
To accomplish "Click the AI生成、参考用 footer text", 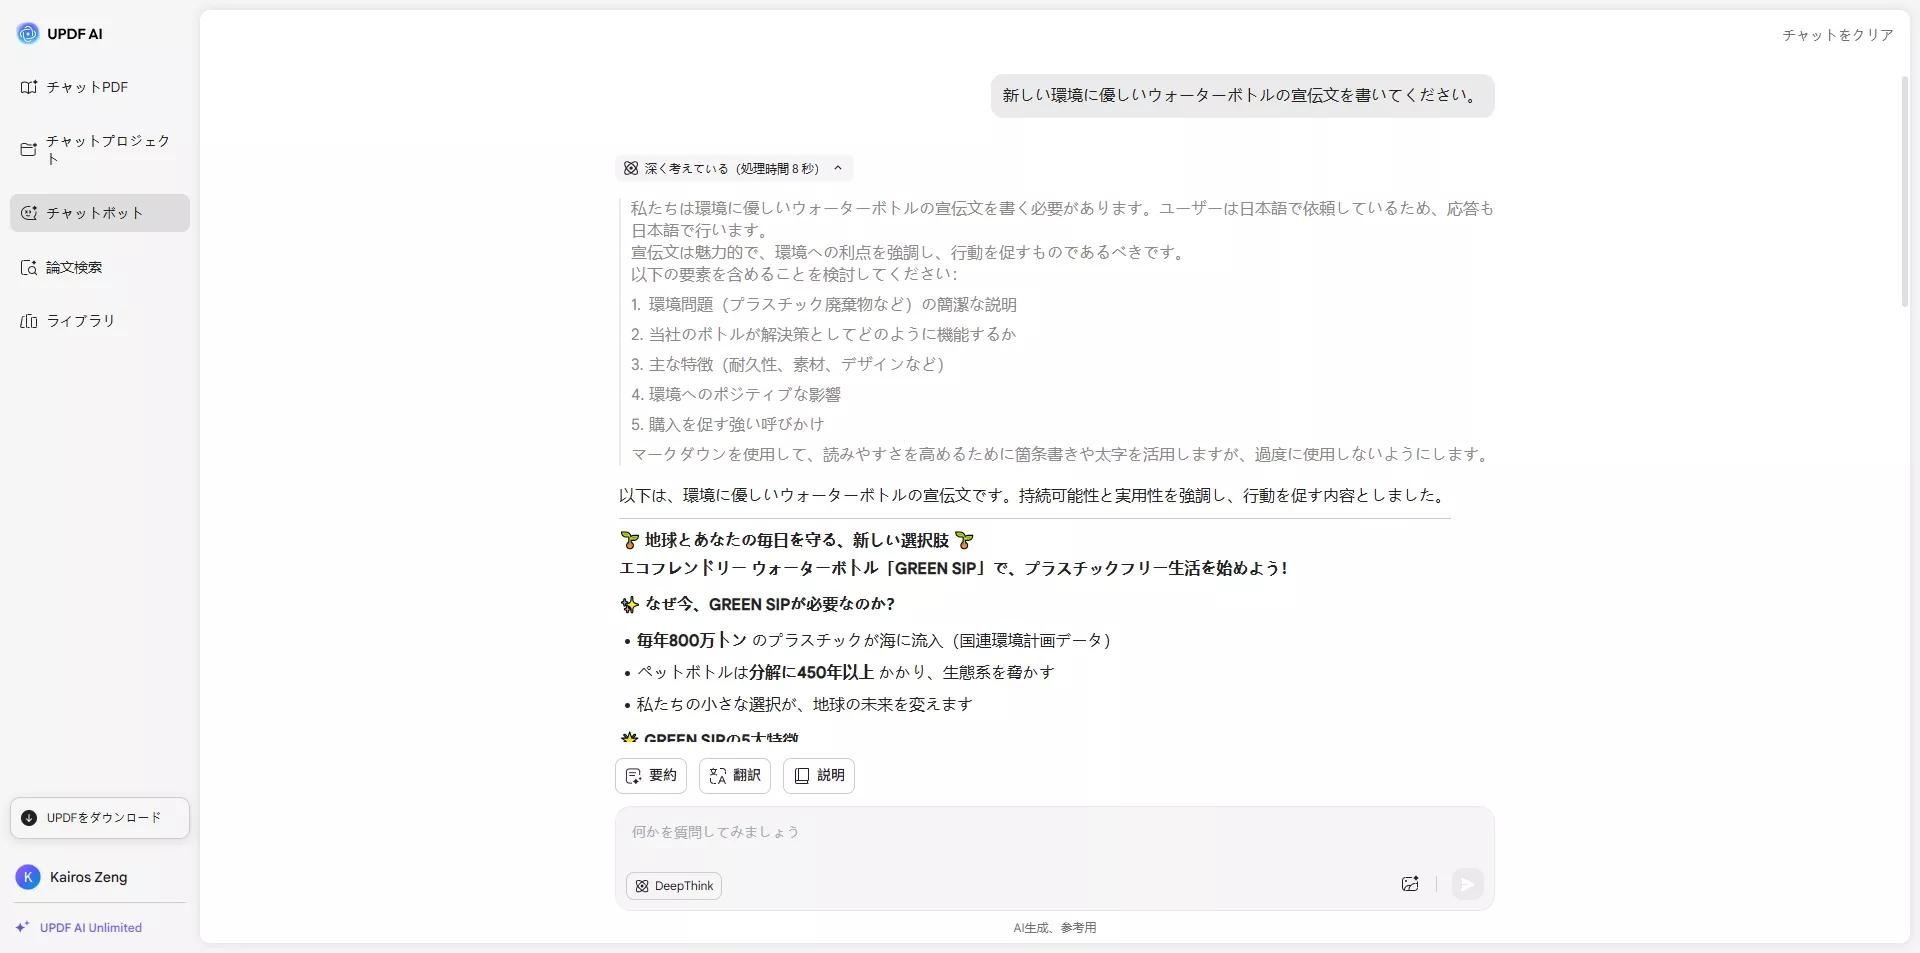I will click(1054, 928).
